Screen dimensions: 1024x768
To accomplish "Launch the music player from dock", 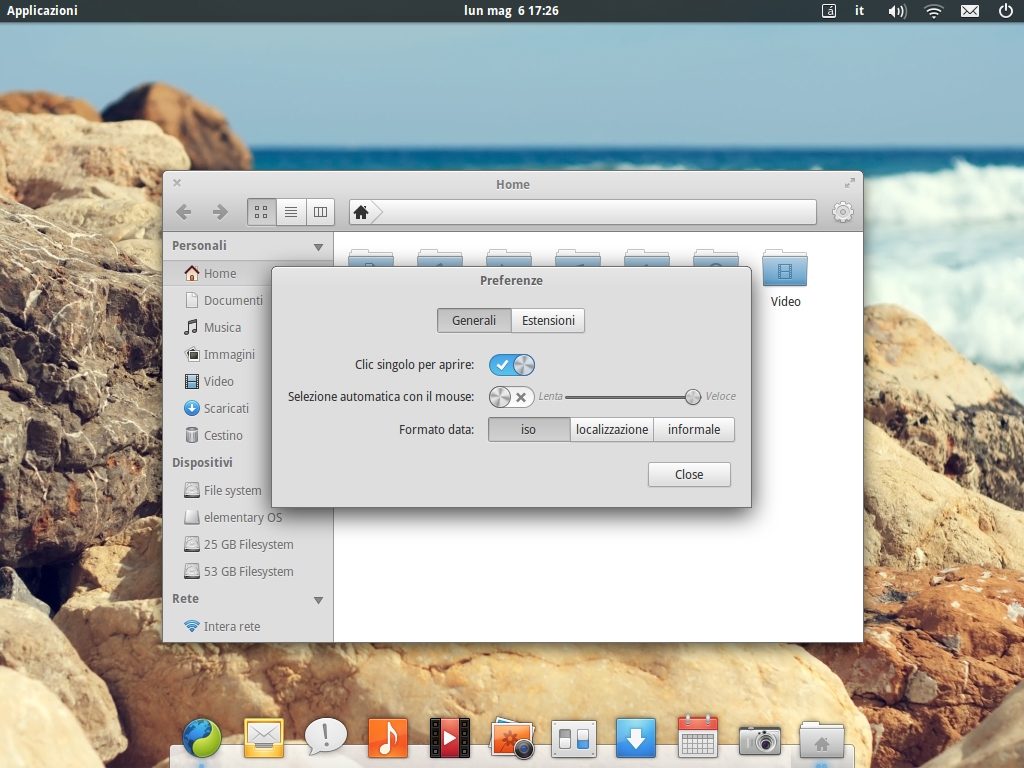I will pyautogui.click(x=388, y=739).
